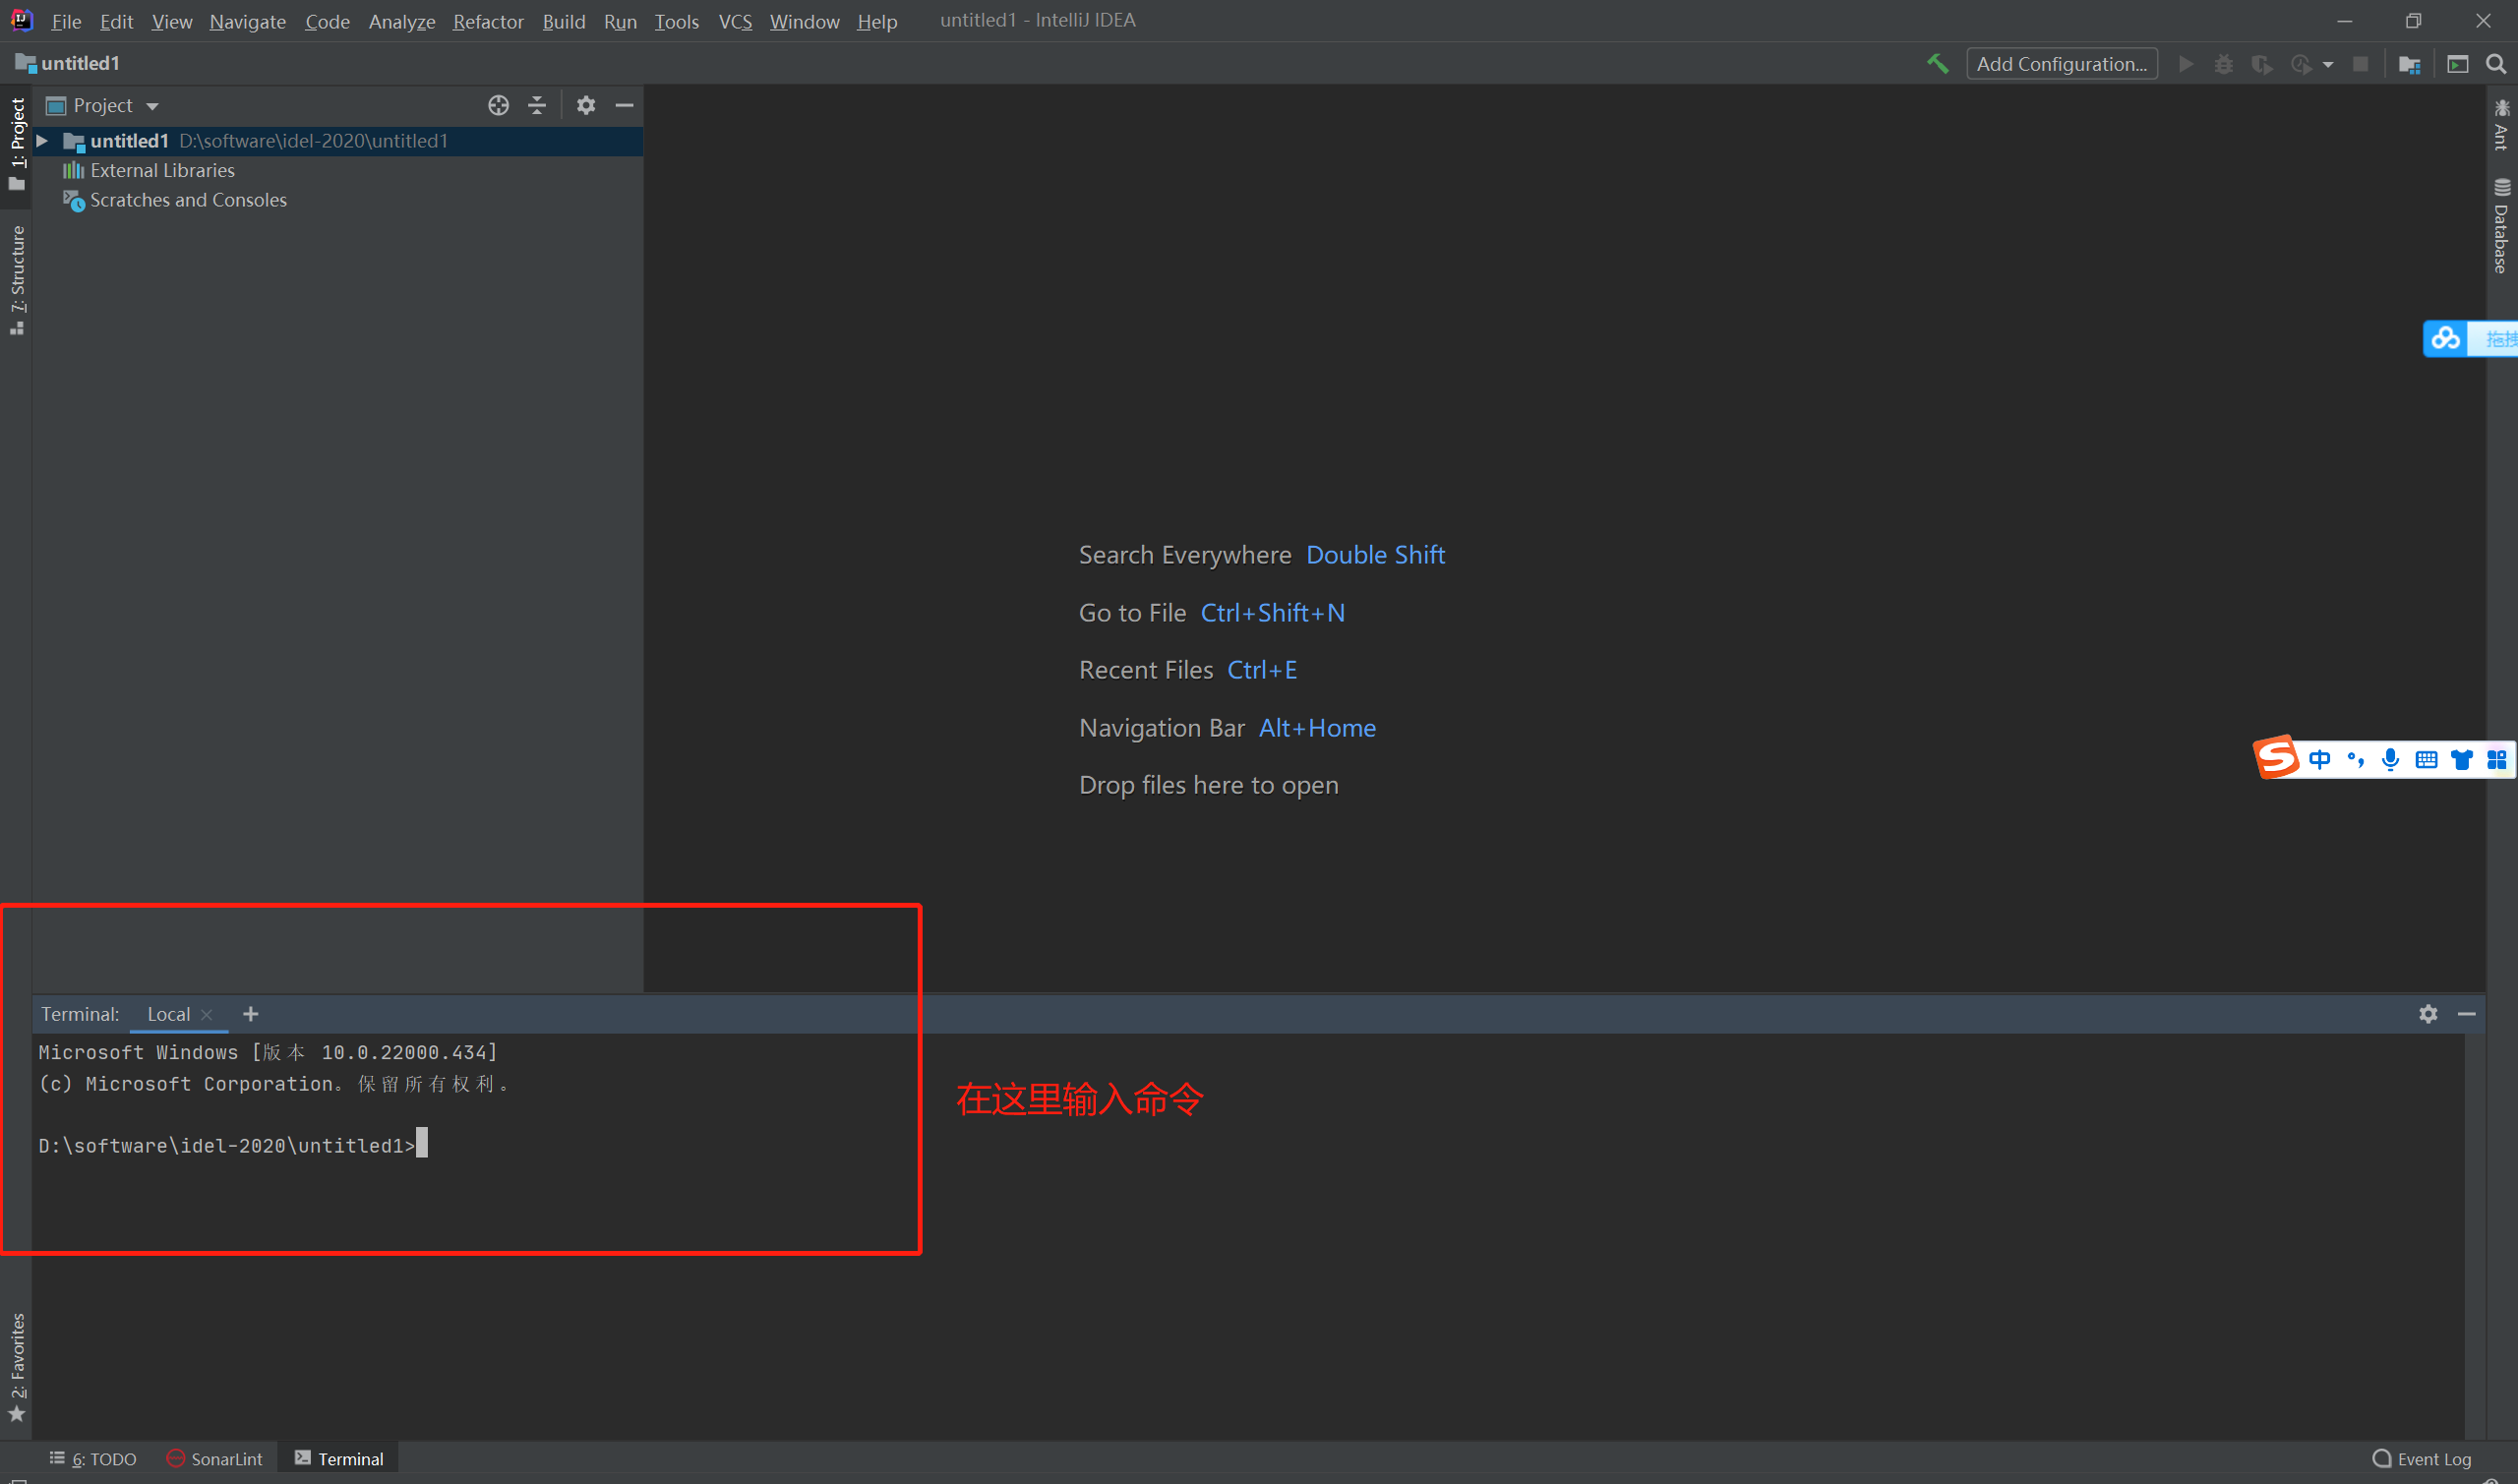2518x1484 pixels.
Task: Toggle the Favorites tool window
Action: [x=17, y=1370]
